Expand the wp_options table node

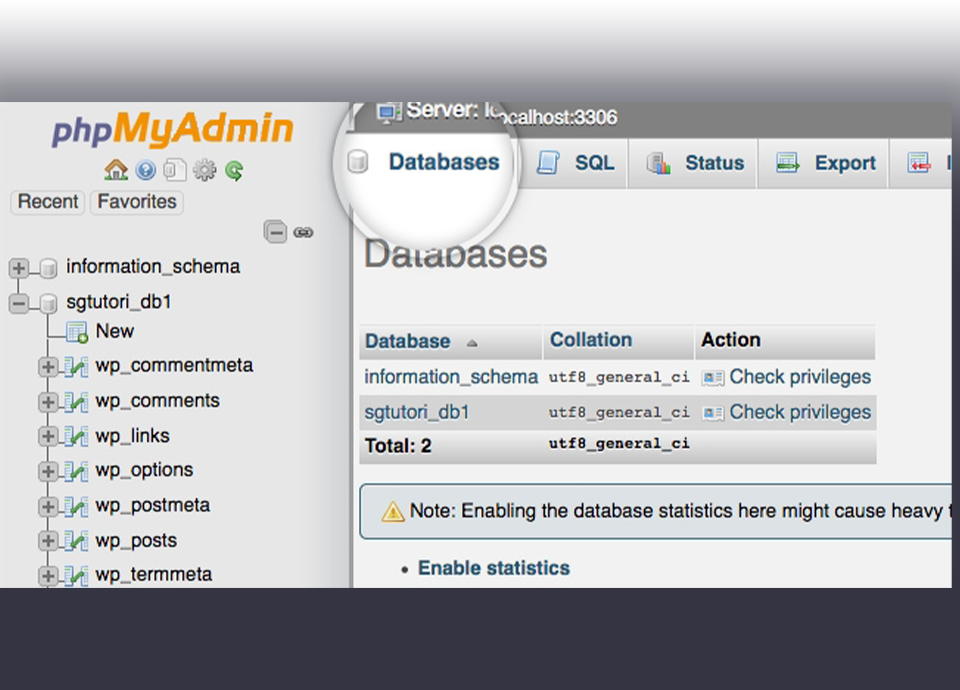pos(48,471)
